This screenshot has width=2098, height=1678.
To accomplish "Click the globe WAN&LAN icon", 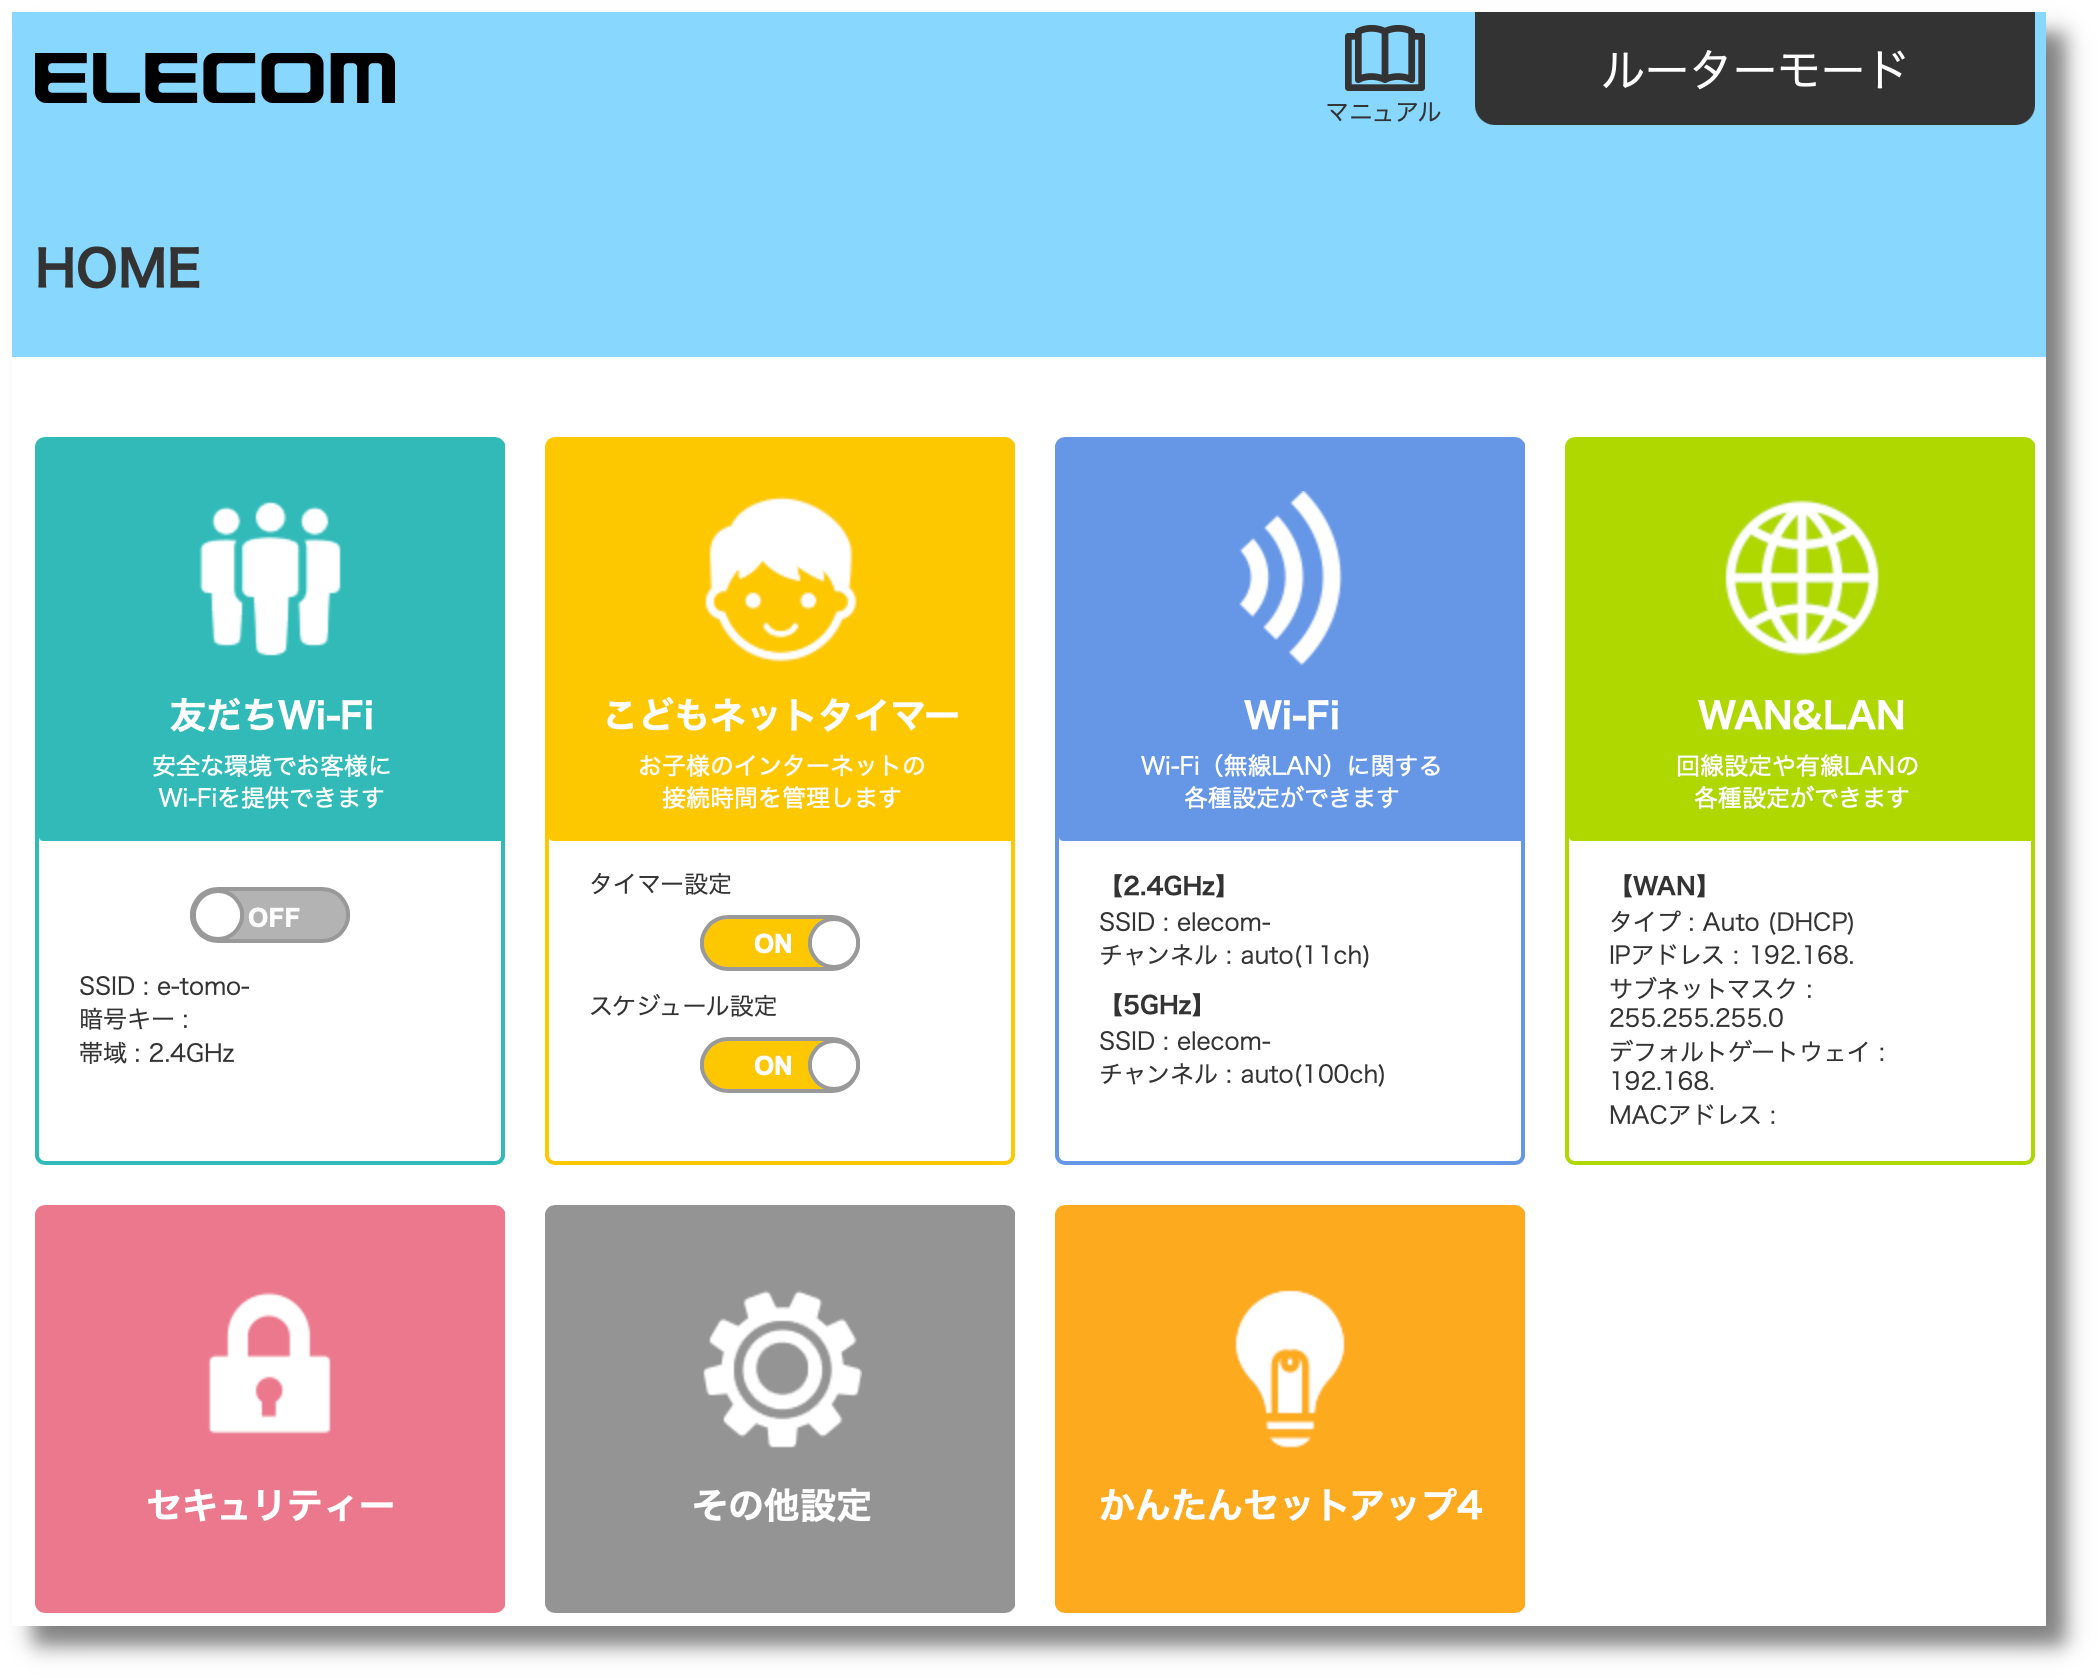I will click(x=1801, y=578).
